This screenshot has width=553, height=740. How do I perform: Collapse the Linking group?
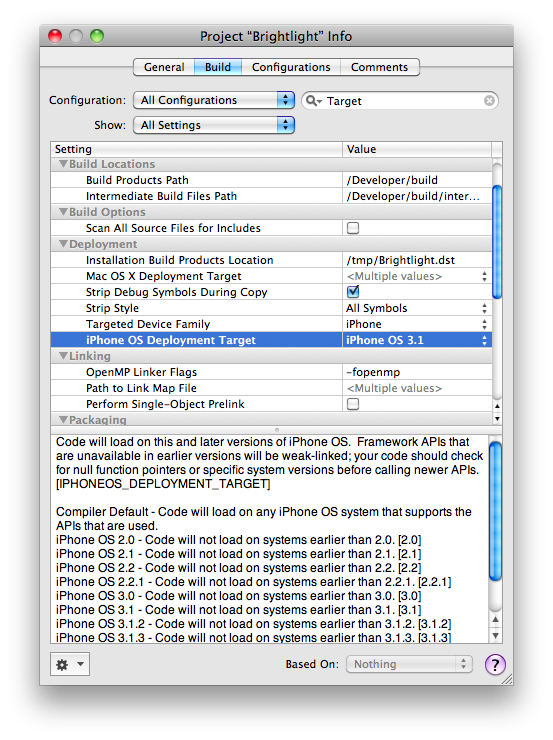pos(63,356)
